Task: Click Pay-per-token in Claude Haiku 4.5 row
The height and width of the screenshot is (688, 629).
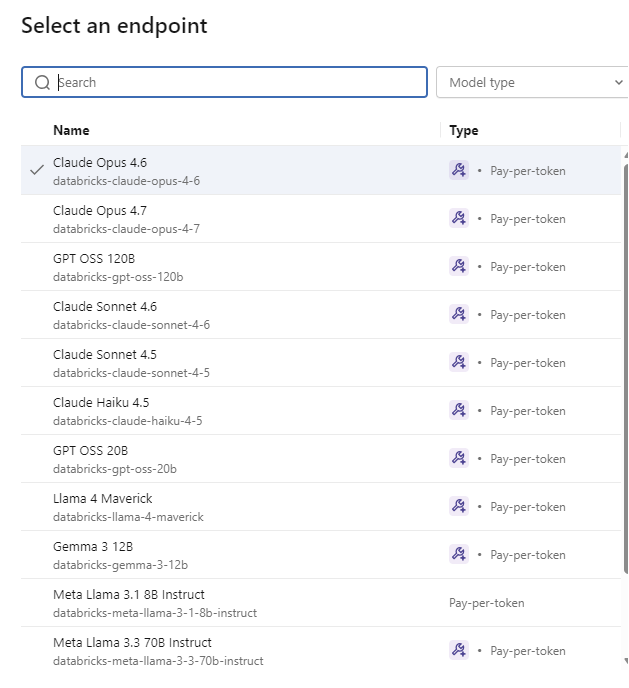Action: pos(528,411)
